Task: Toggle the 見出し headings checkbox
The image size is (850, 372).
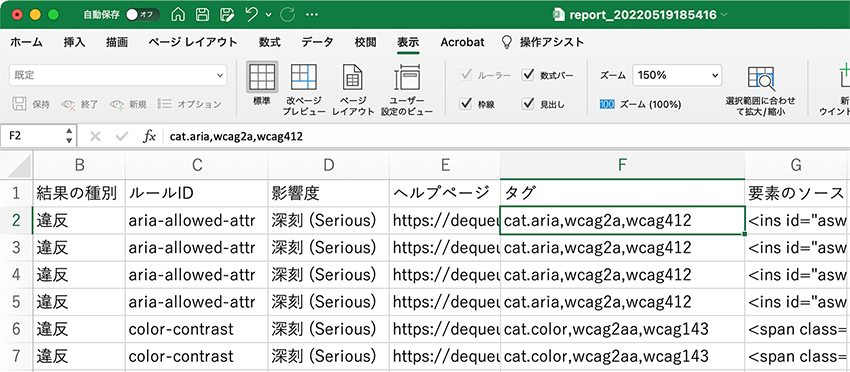Action: (528, 104)
